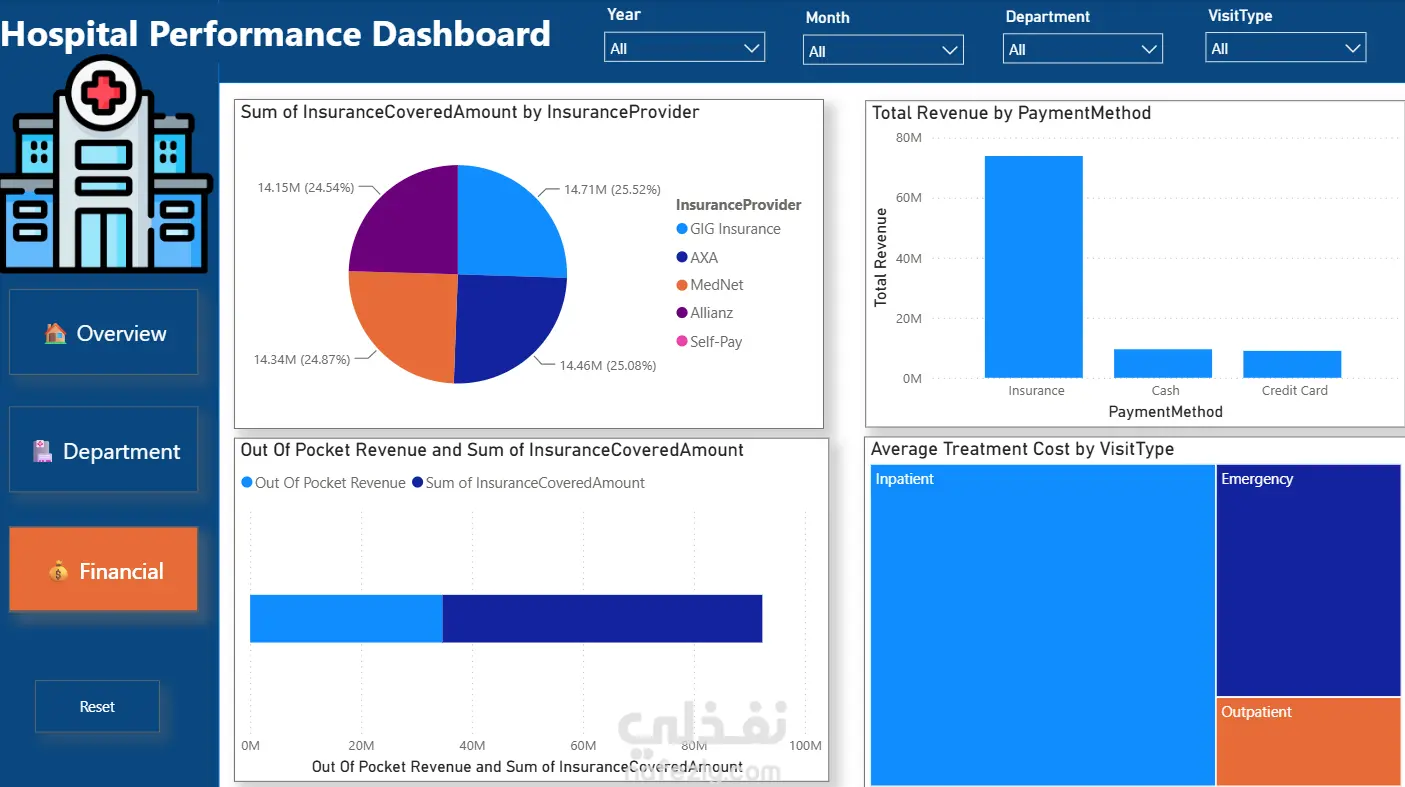The image size is (1405, 787).
Task: Click the GIG Insurance legend dot
Action: pyautogui.click(x=682, y=229)
